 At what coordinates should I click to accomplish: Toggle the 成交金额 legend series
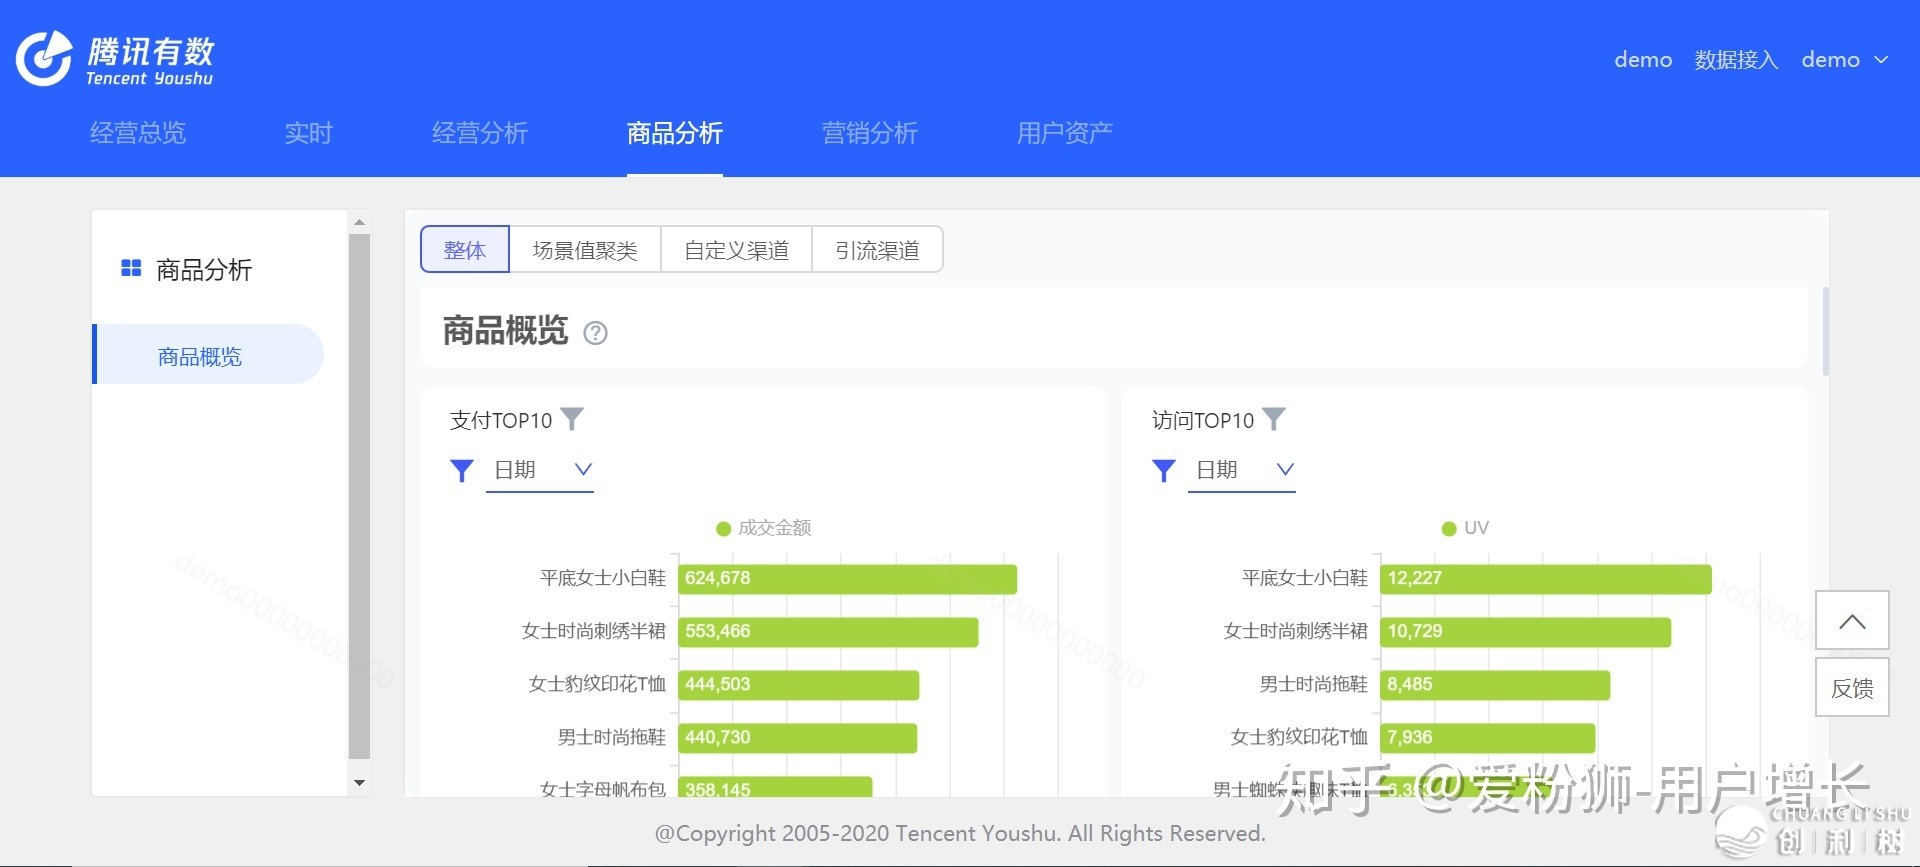point(764,528)
